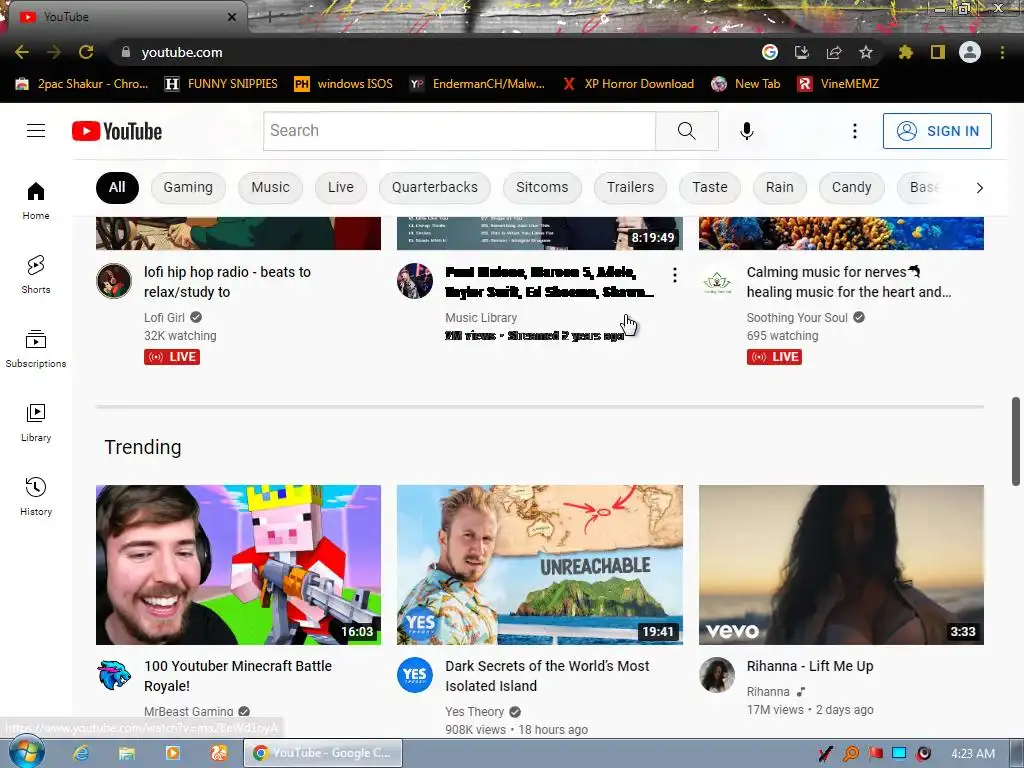Image resolution: width=1024 pixels, height=768 pixels.
Task: Open Shorts in sidebar
Action: (x=36, y=274)
